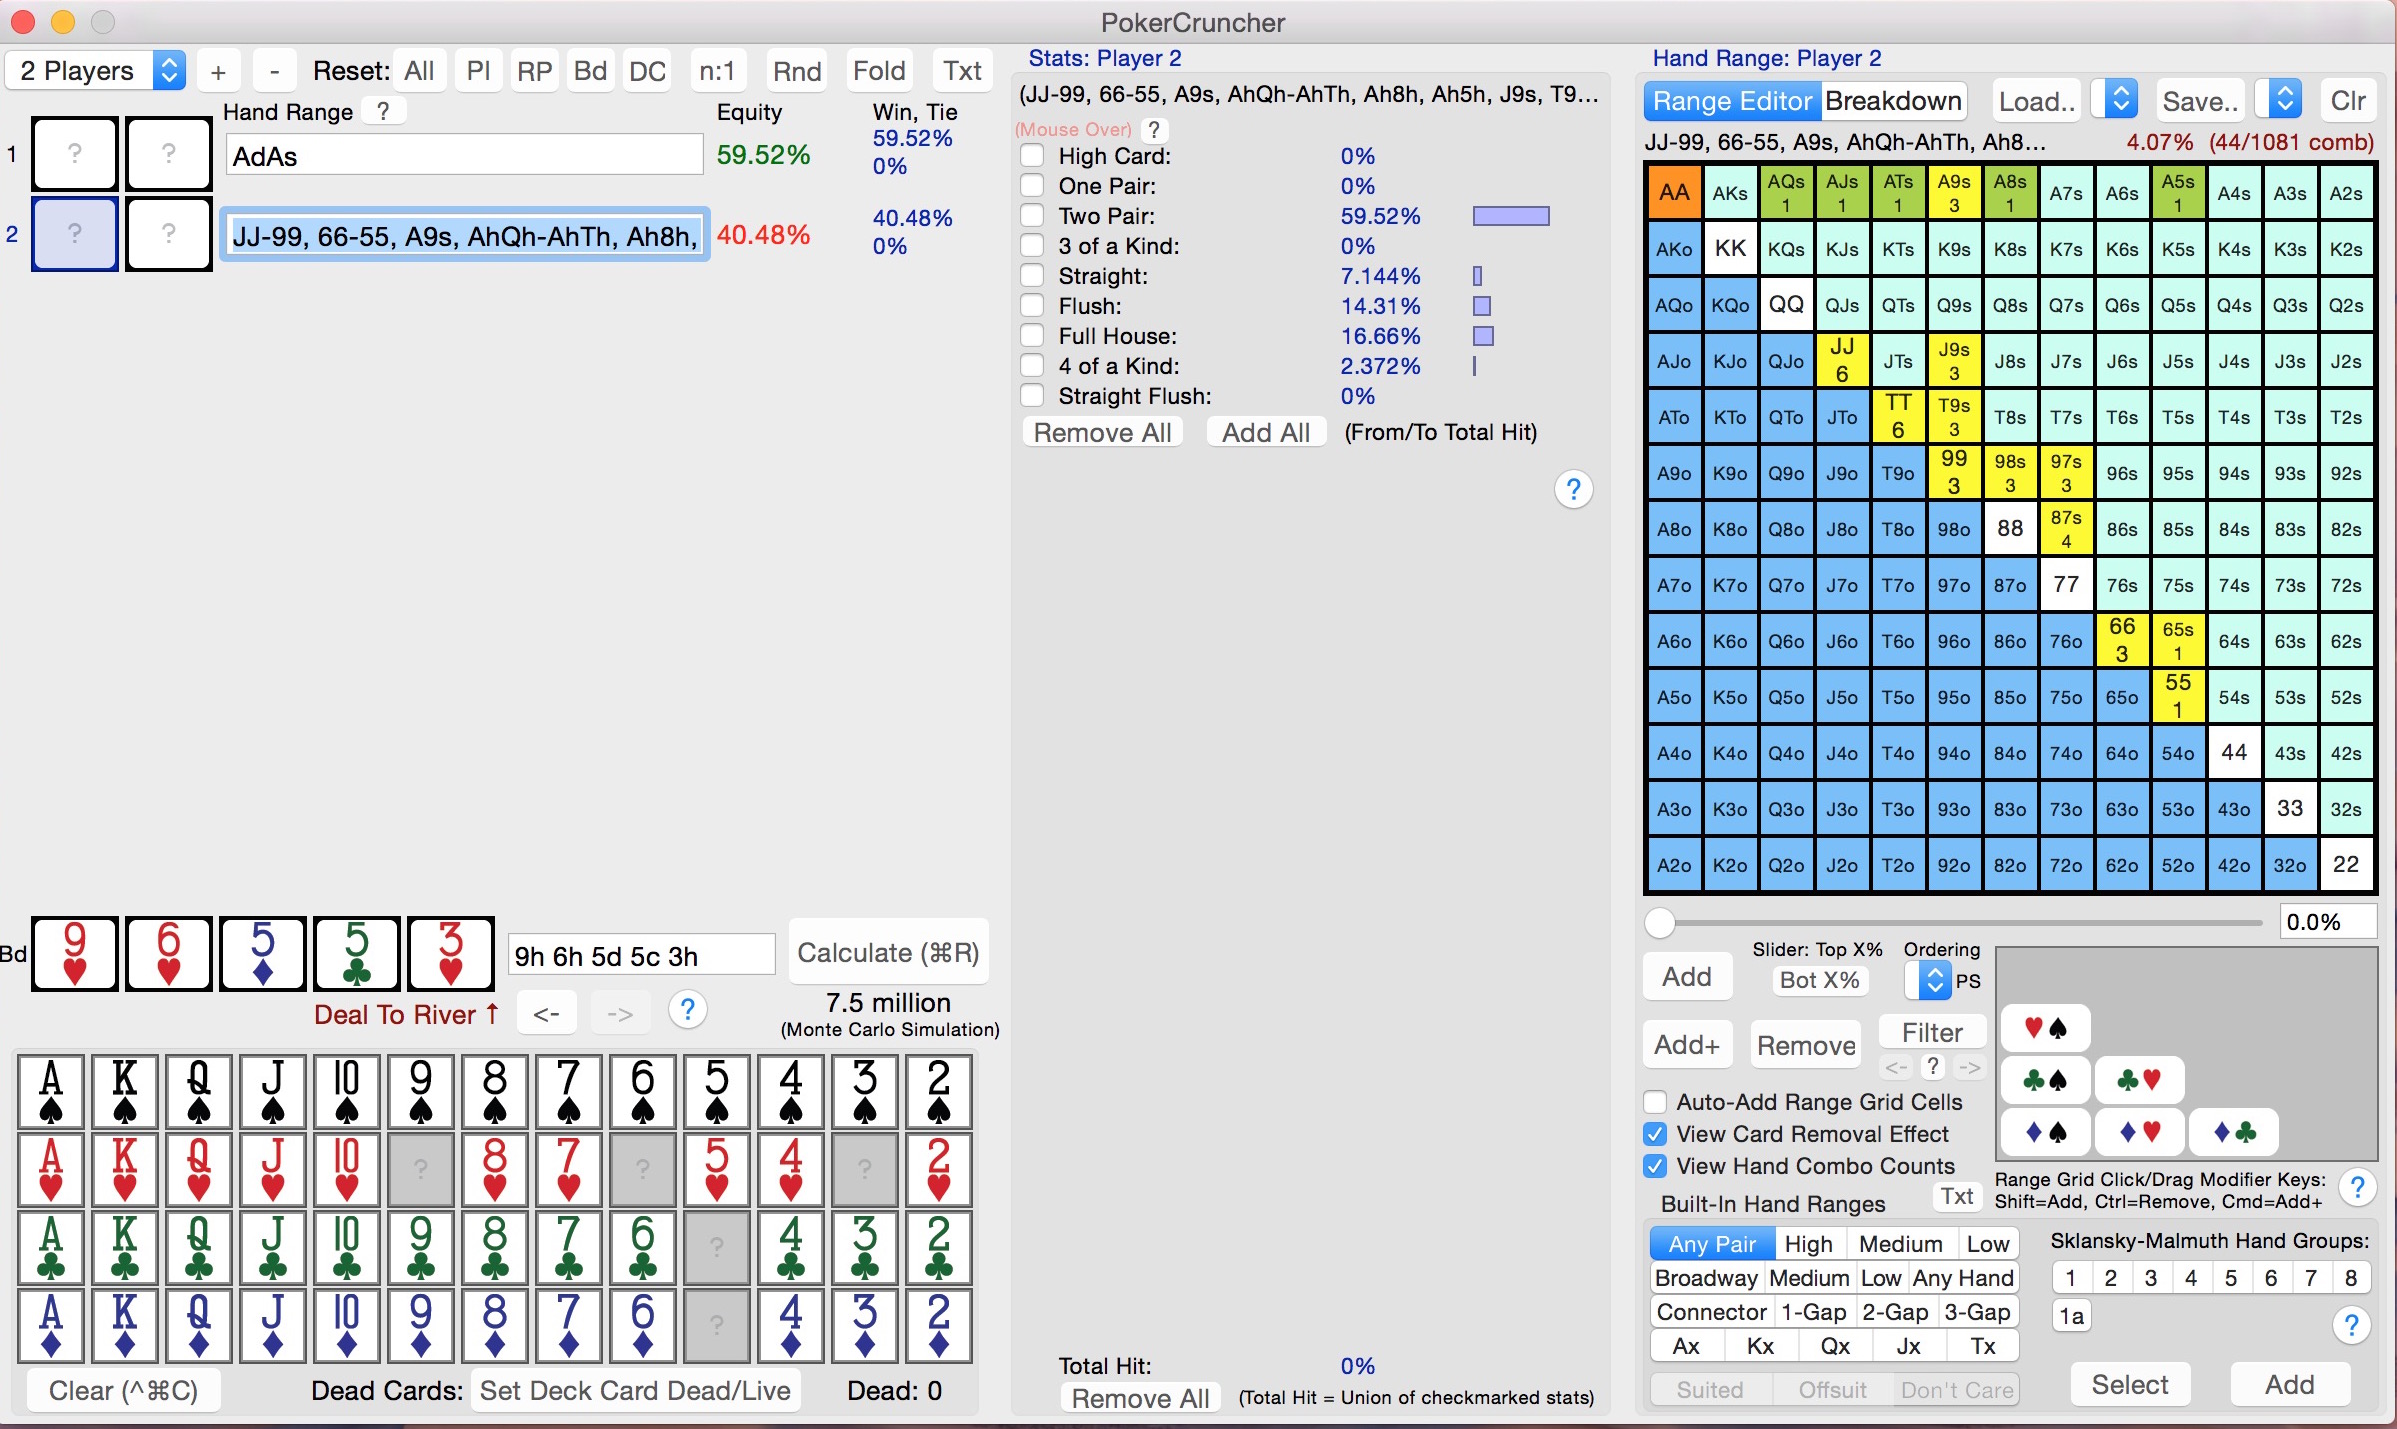The image size is (2397, 1429).
Task: Select the club-spade suit combo filter
Action: click(2045, 1080)
